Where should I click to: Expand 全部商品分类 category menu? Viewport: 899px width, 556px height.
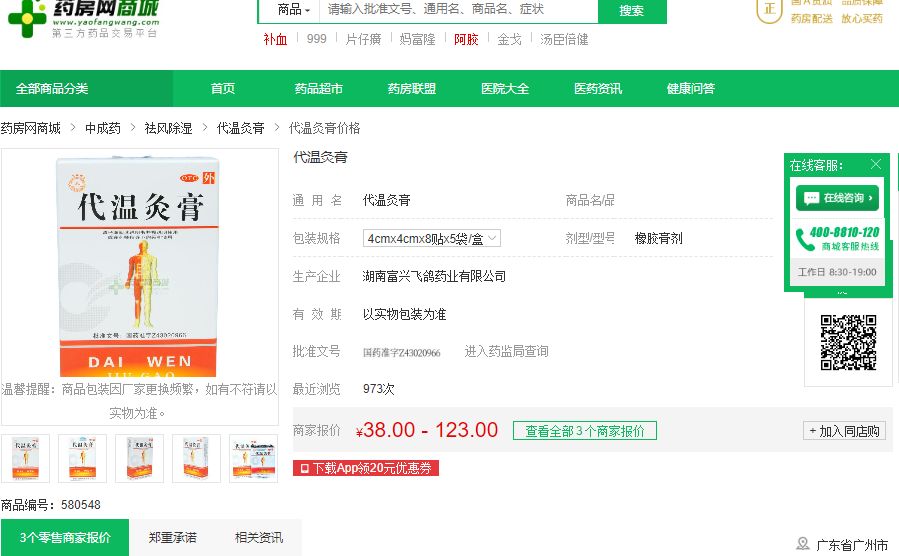(x=86, y=88)
